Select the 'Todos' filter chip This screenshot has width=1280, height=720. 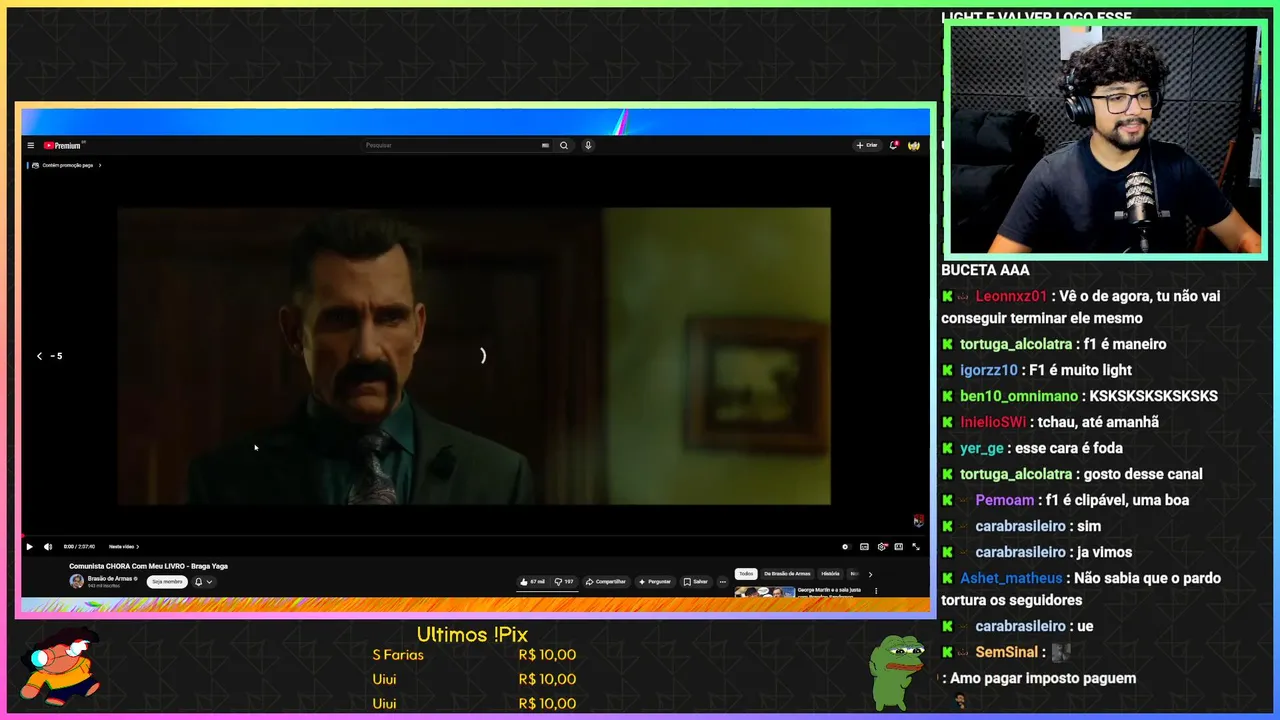coord(746,574)
